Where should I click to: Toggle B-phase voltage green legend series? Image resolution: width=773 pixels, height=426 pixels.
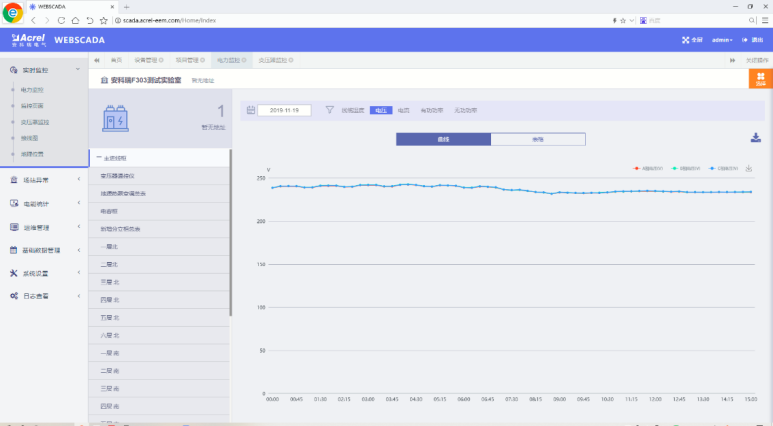coord(686,169)
